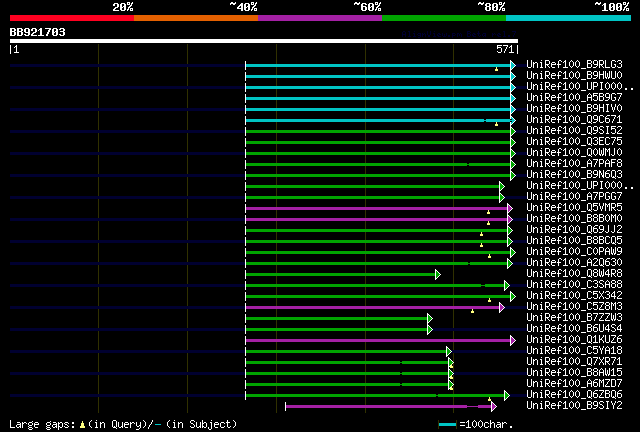Click the end arrowhead of UniRef100_Q9C671 alignment

tap(513, 120)
